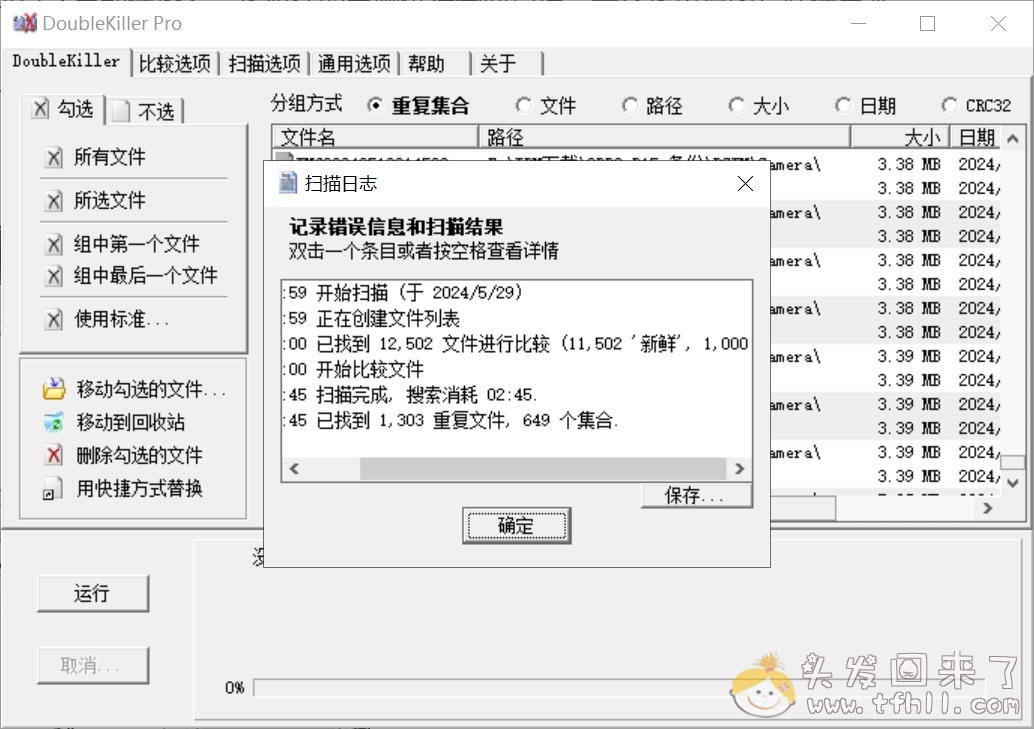Click the checkmark icon beside 使用标准...
Viewport: 1034px width, 729px height.
point(54,320)
